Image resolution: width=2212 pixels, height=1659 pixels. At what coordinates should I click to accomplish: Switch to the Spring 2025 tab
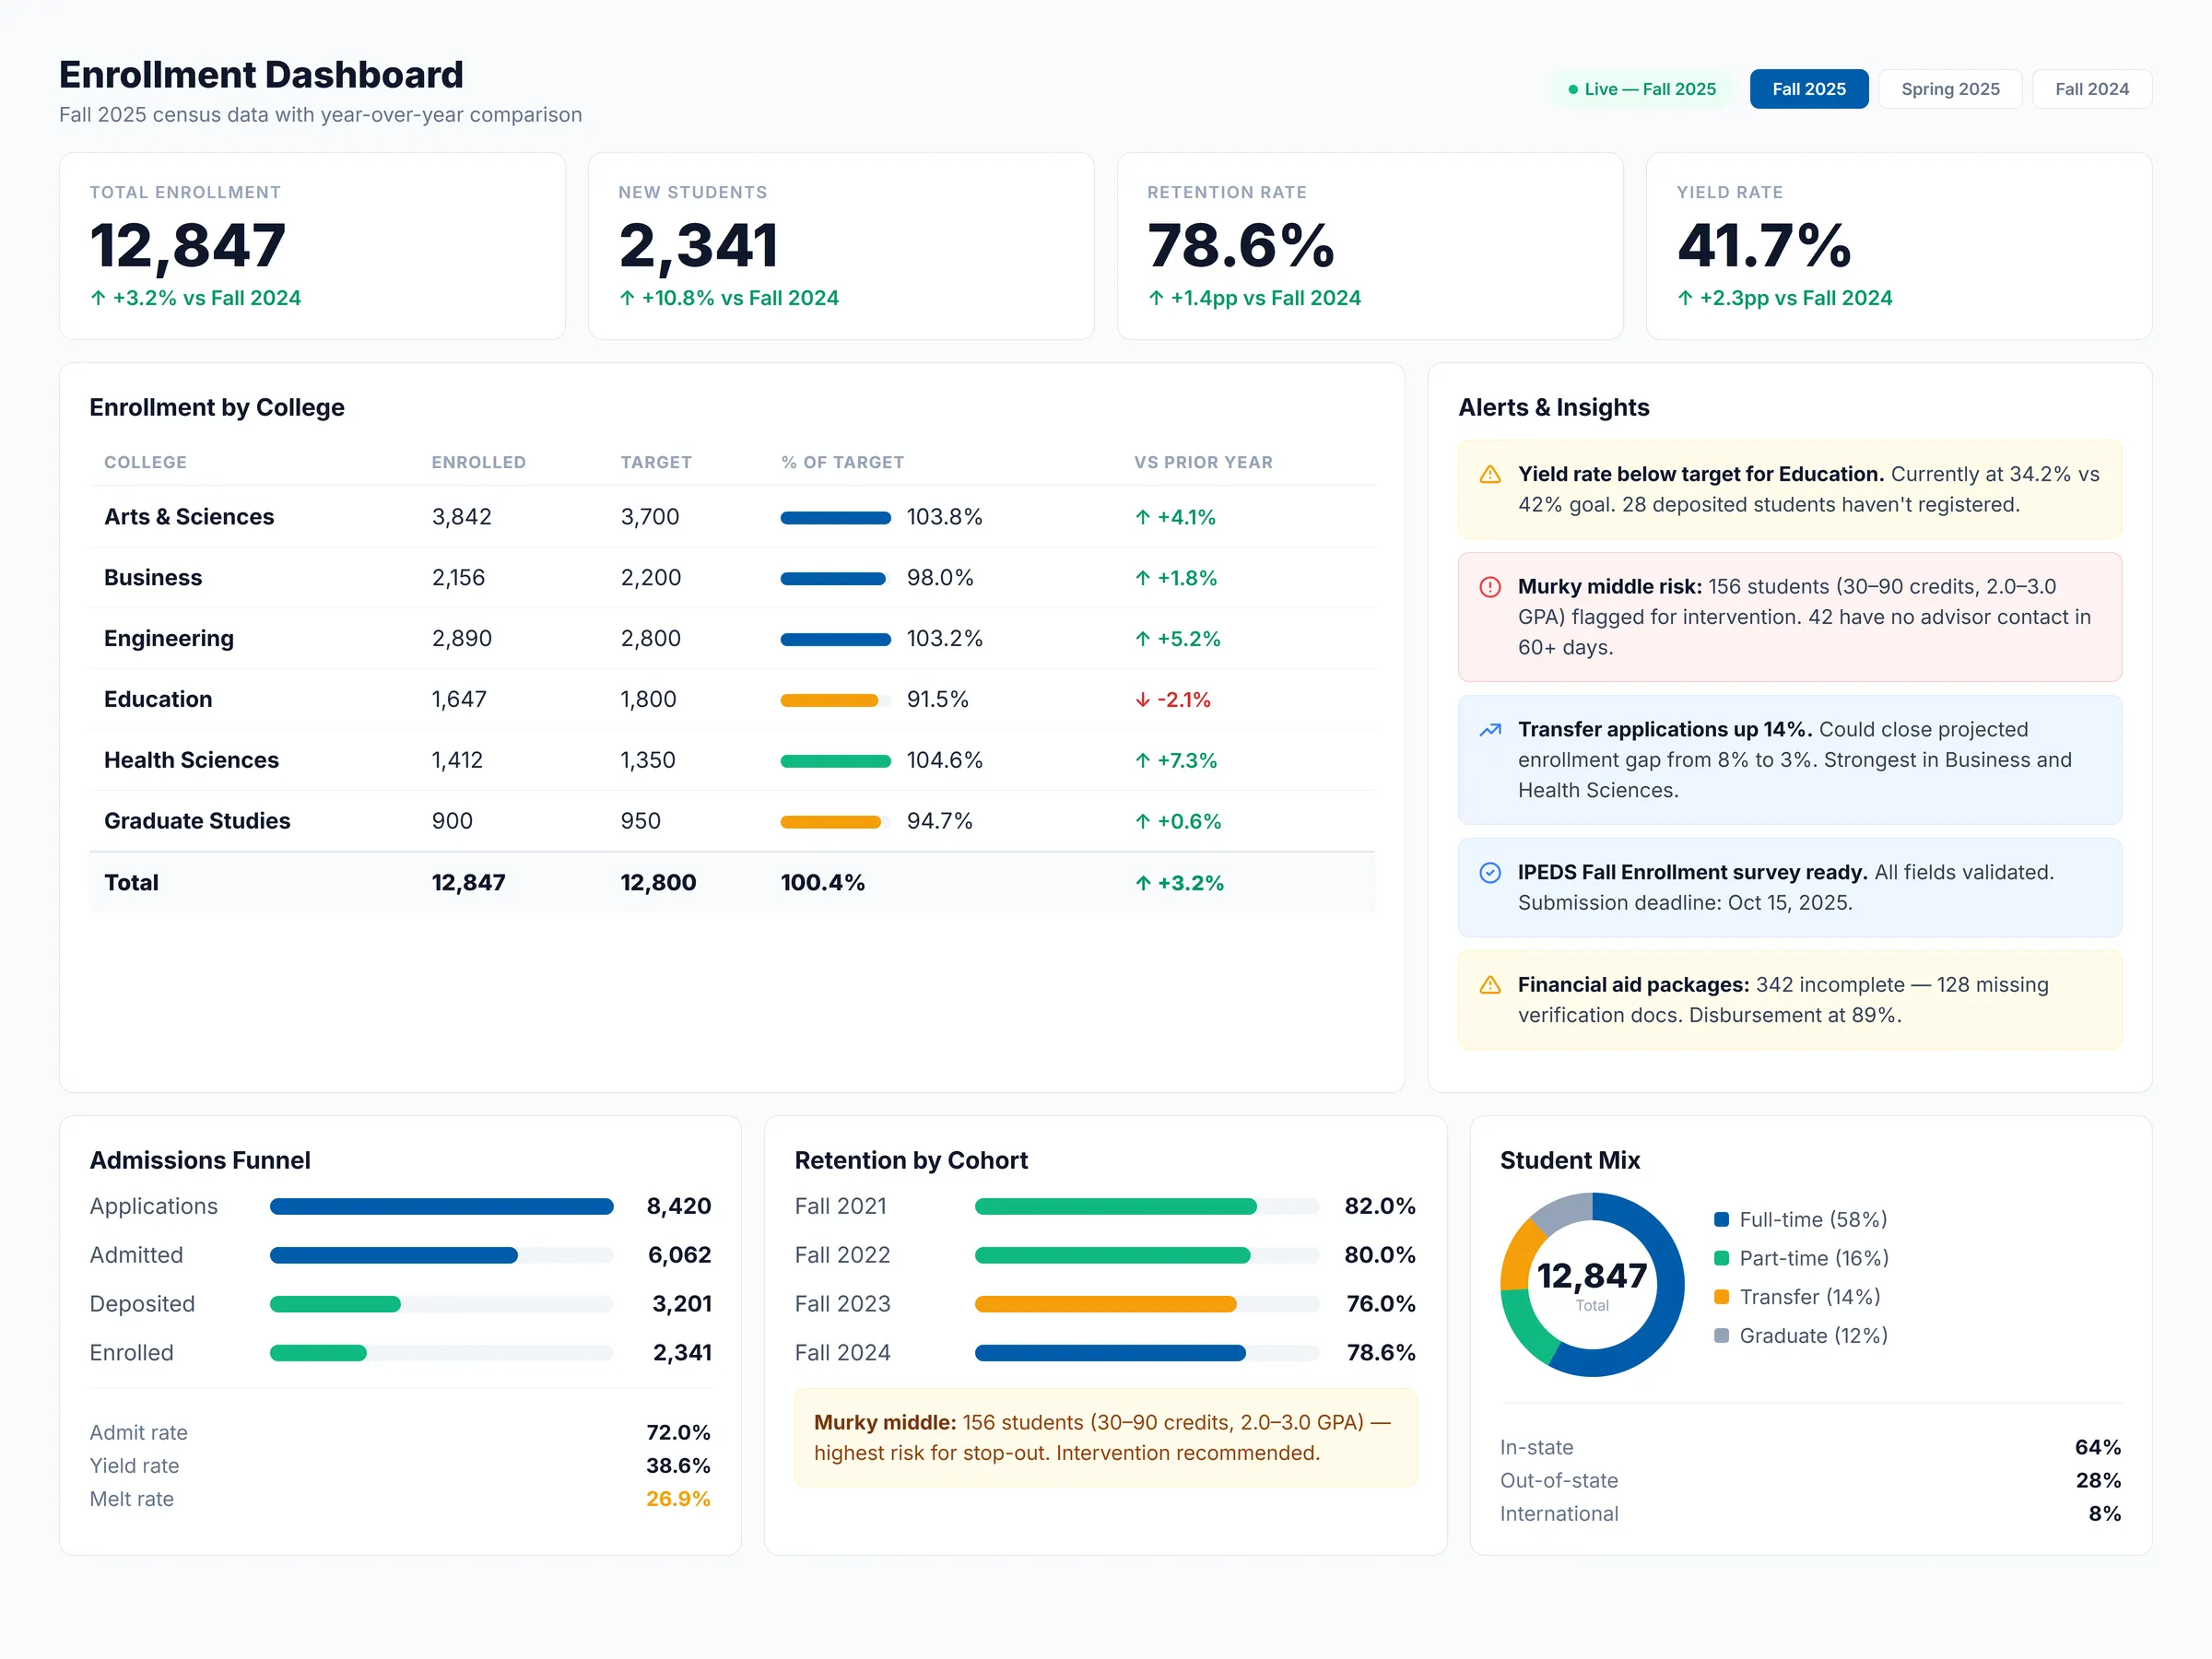tap(1950, 88)
